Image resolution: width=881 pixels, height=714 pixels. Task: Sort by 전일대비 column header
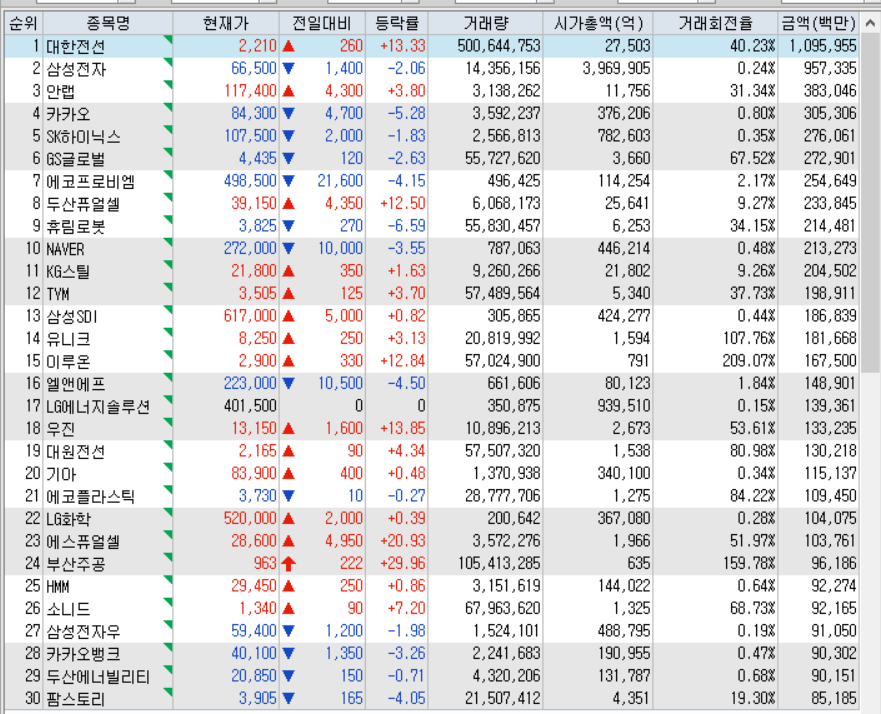point(322,24)
